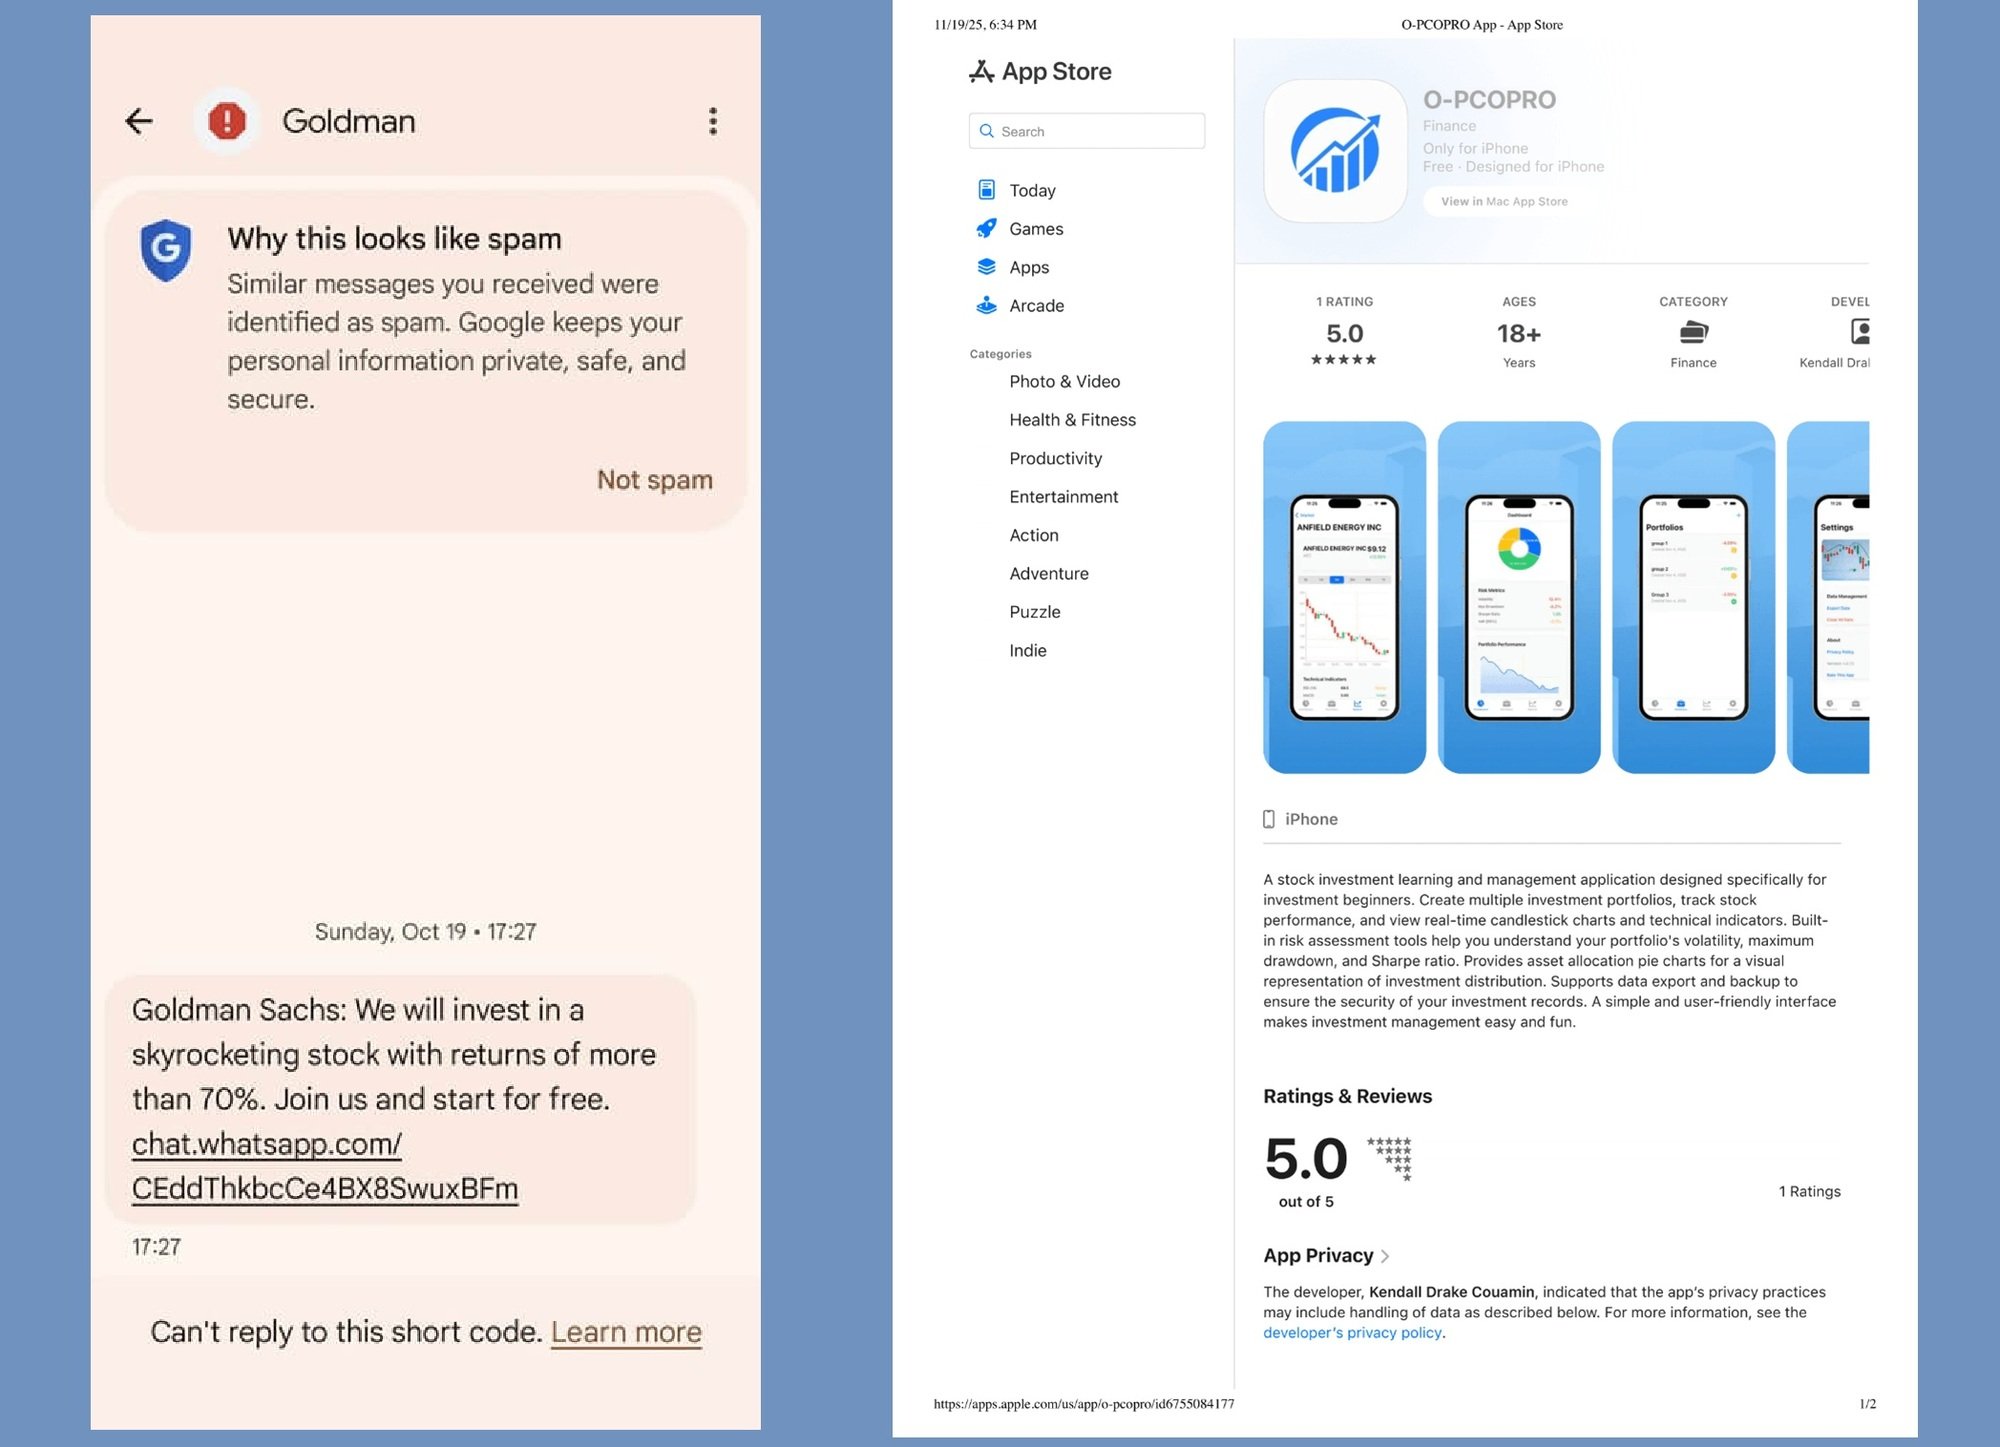Click the red spam alert icon beside Goldman
The image size is (2000, 1447).
[227, 121]
